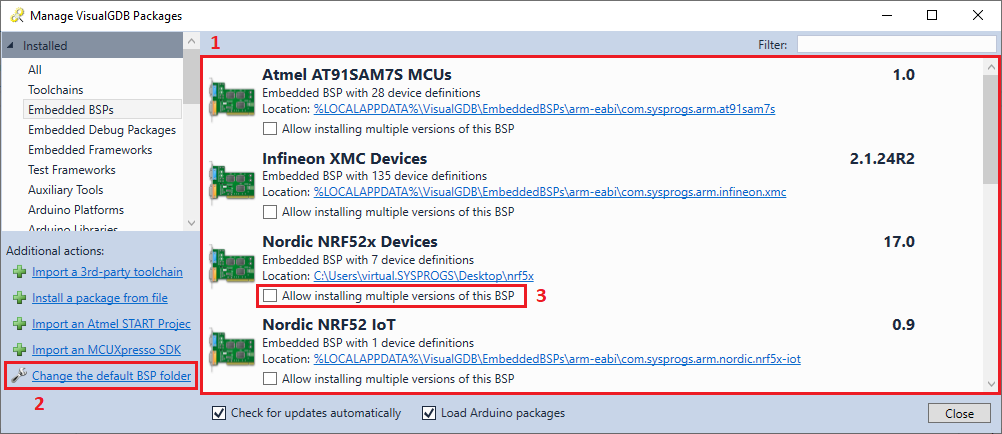Select Toolchains in the category list
This screenshot has width=1002, height=434.
pyautogui.click(x=56, y=90)
